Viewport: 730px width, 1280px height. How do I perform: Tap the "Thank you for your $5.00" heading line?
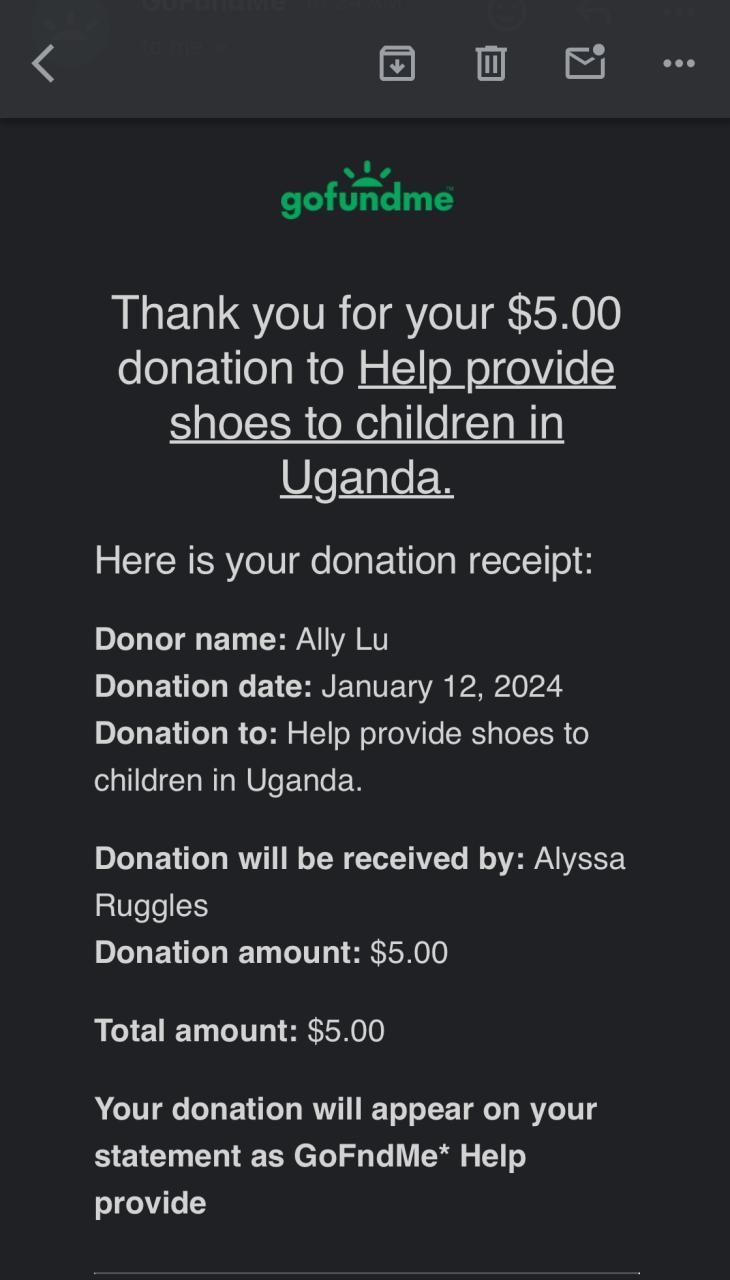[366, 313]
